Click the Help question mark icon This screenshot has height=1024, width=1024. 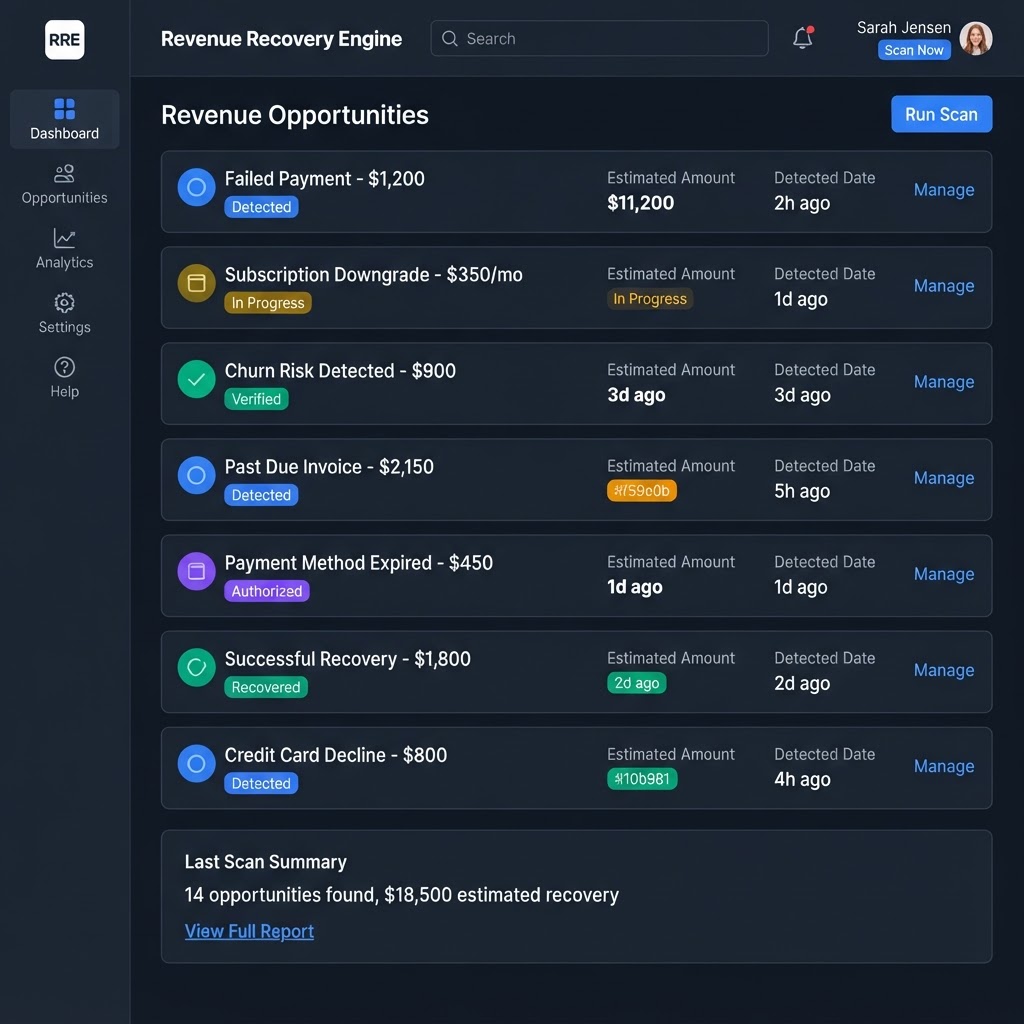(x=64, y=367)
